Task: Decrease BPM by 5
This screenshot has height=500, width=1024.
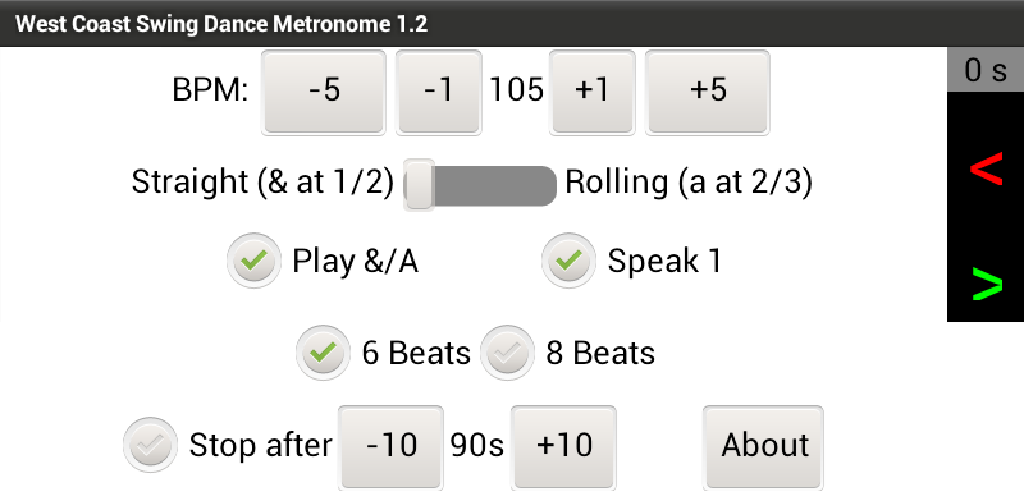Action: pos(324,91)
